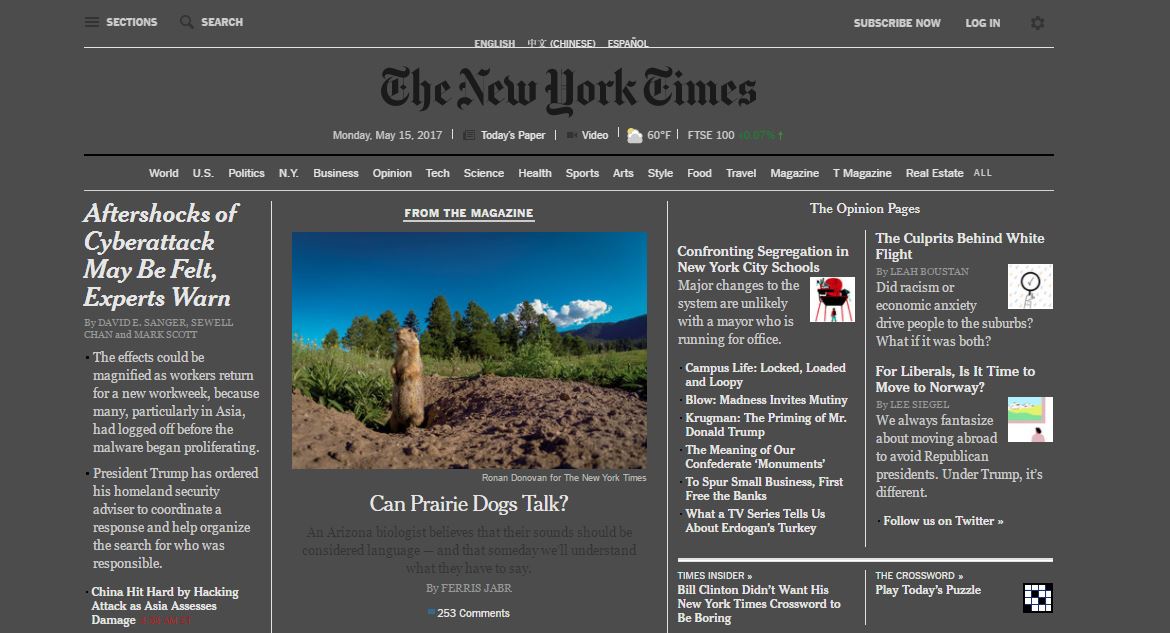This screenshot has width=1170, height=633.
Task: Switch the site language to Español
Action: 629,43
